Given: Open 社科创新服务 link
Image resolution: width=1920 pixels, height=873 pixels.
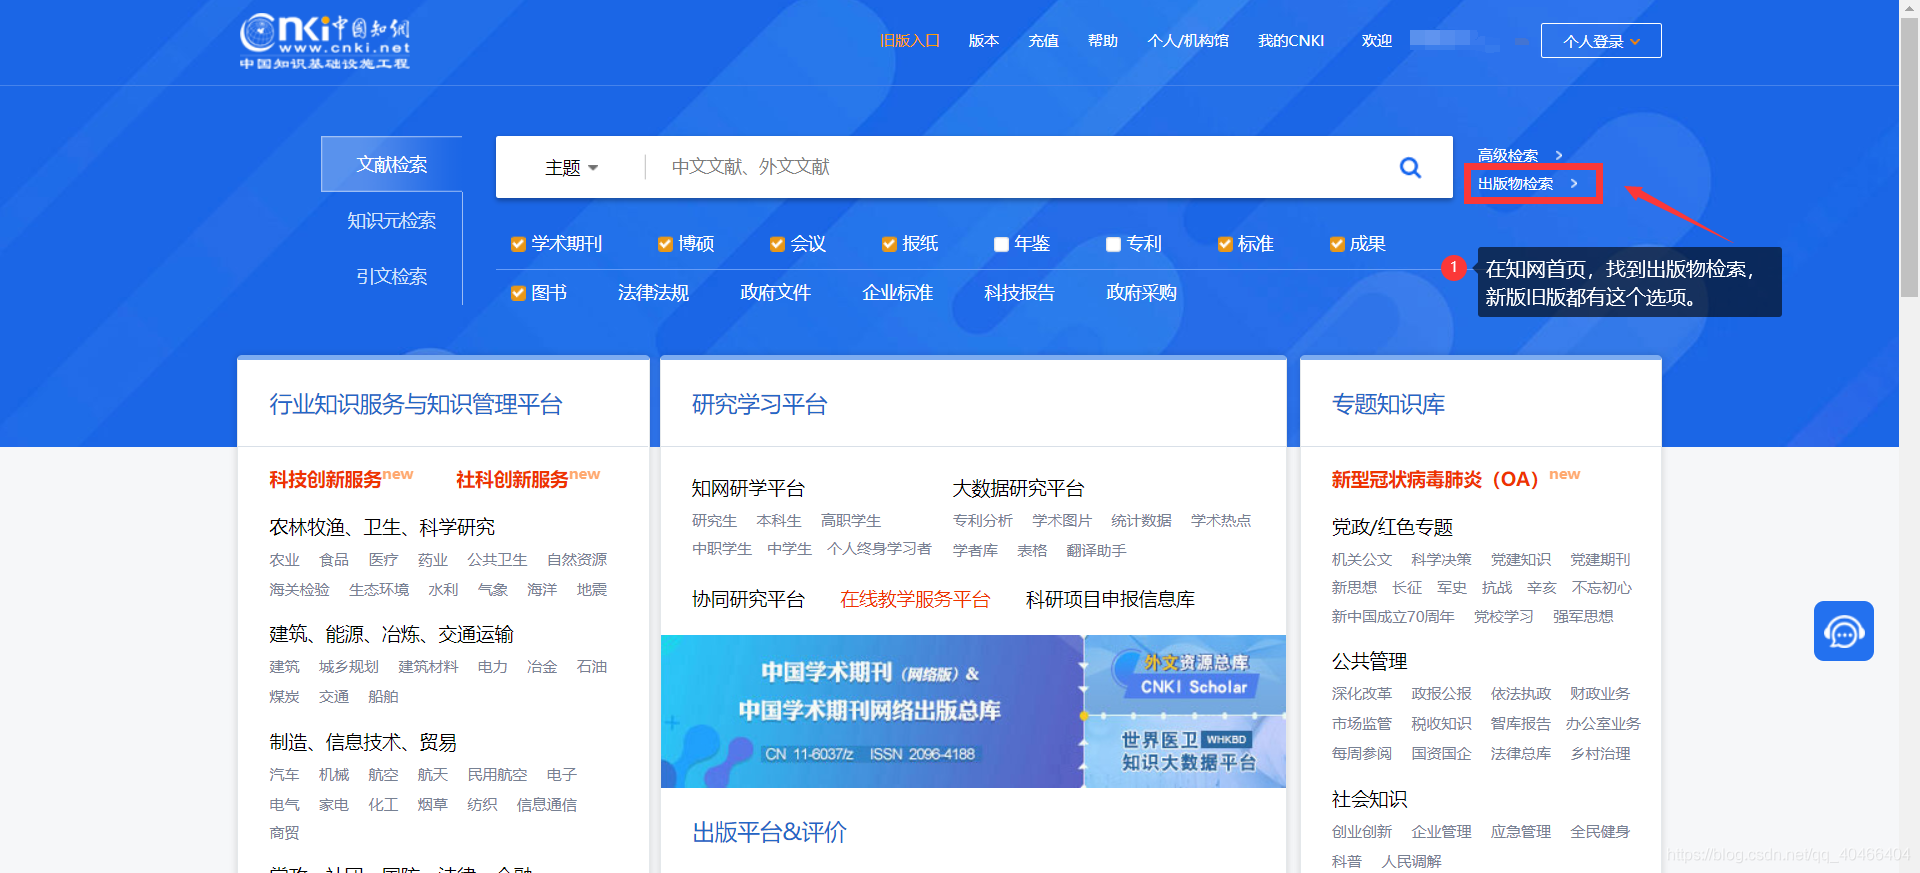Looking at the screenshot, I should [x=512, y=480].
